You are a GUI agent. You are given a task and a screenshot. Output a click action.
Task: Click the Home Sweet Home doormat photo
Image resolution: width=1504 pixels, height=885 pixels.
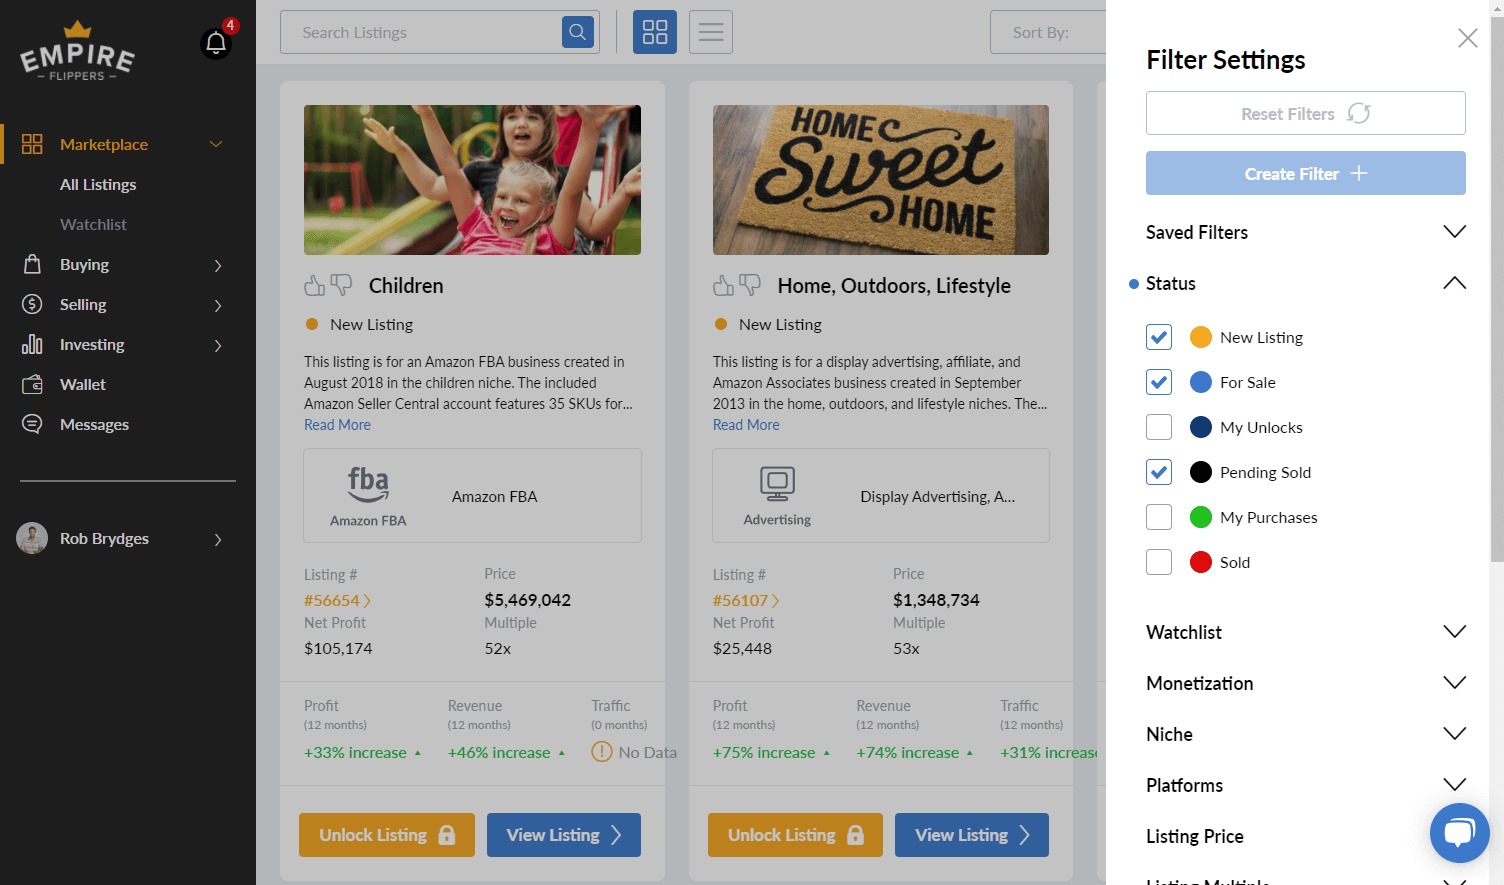pos(881,180)
